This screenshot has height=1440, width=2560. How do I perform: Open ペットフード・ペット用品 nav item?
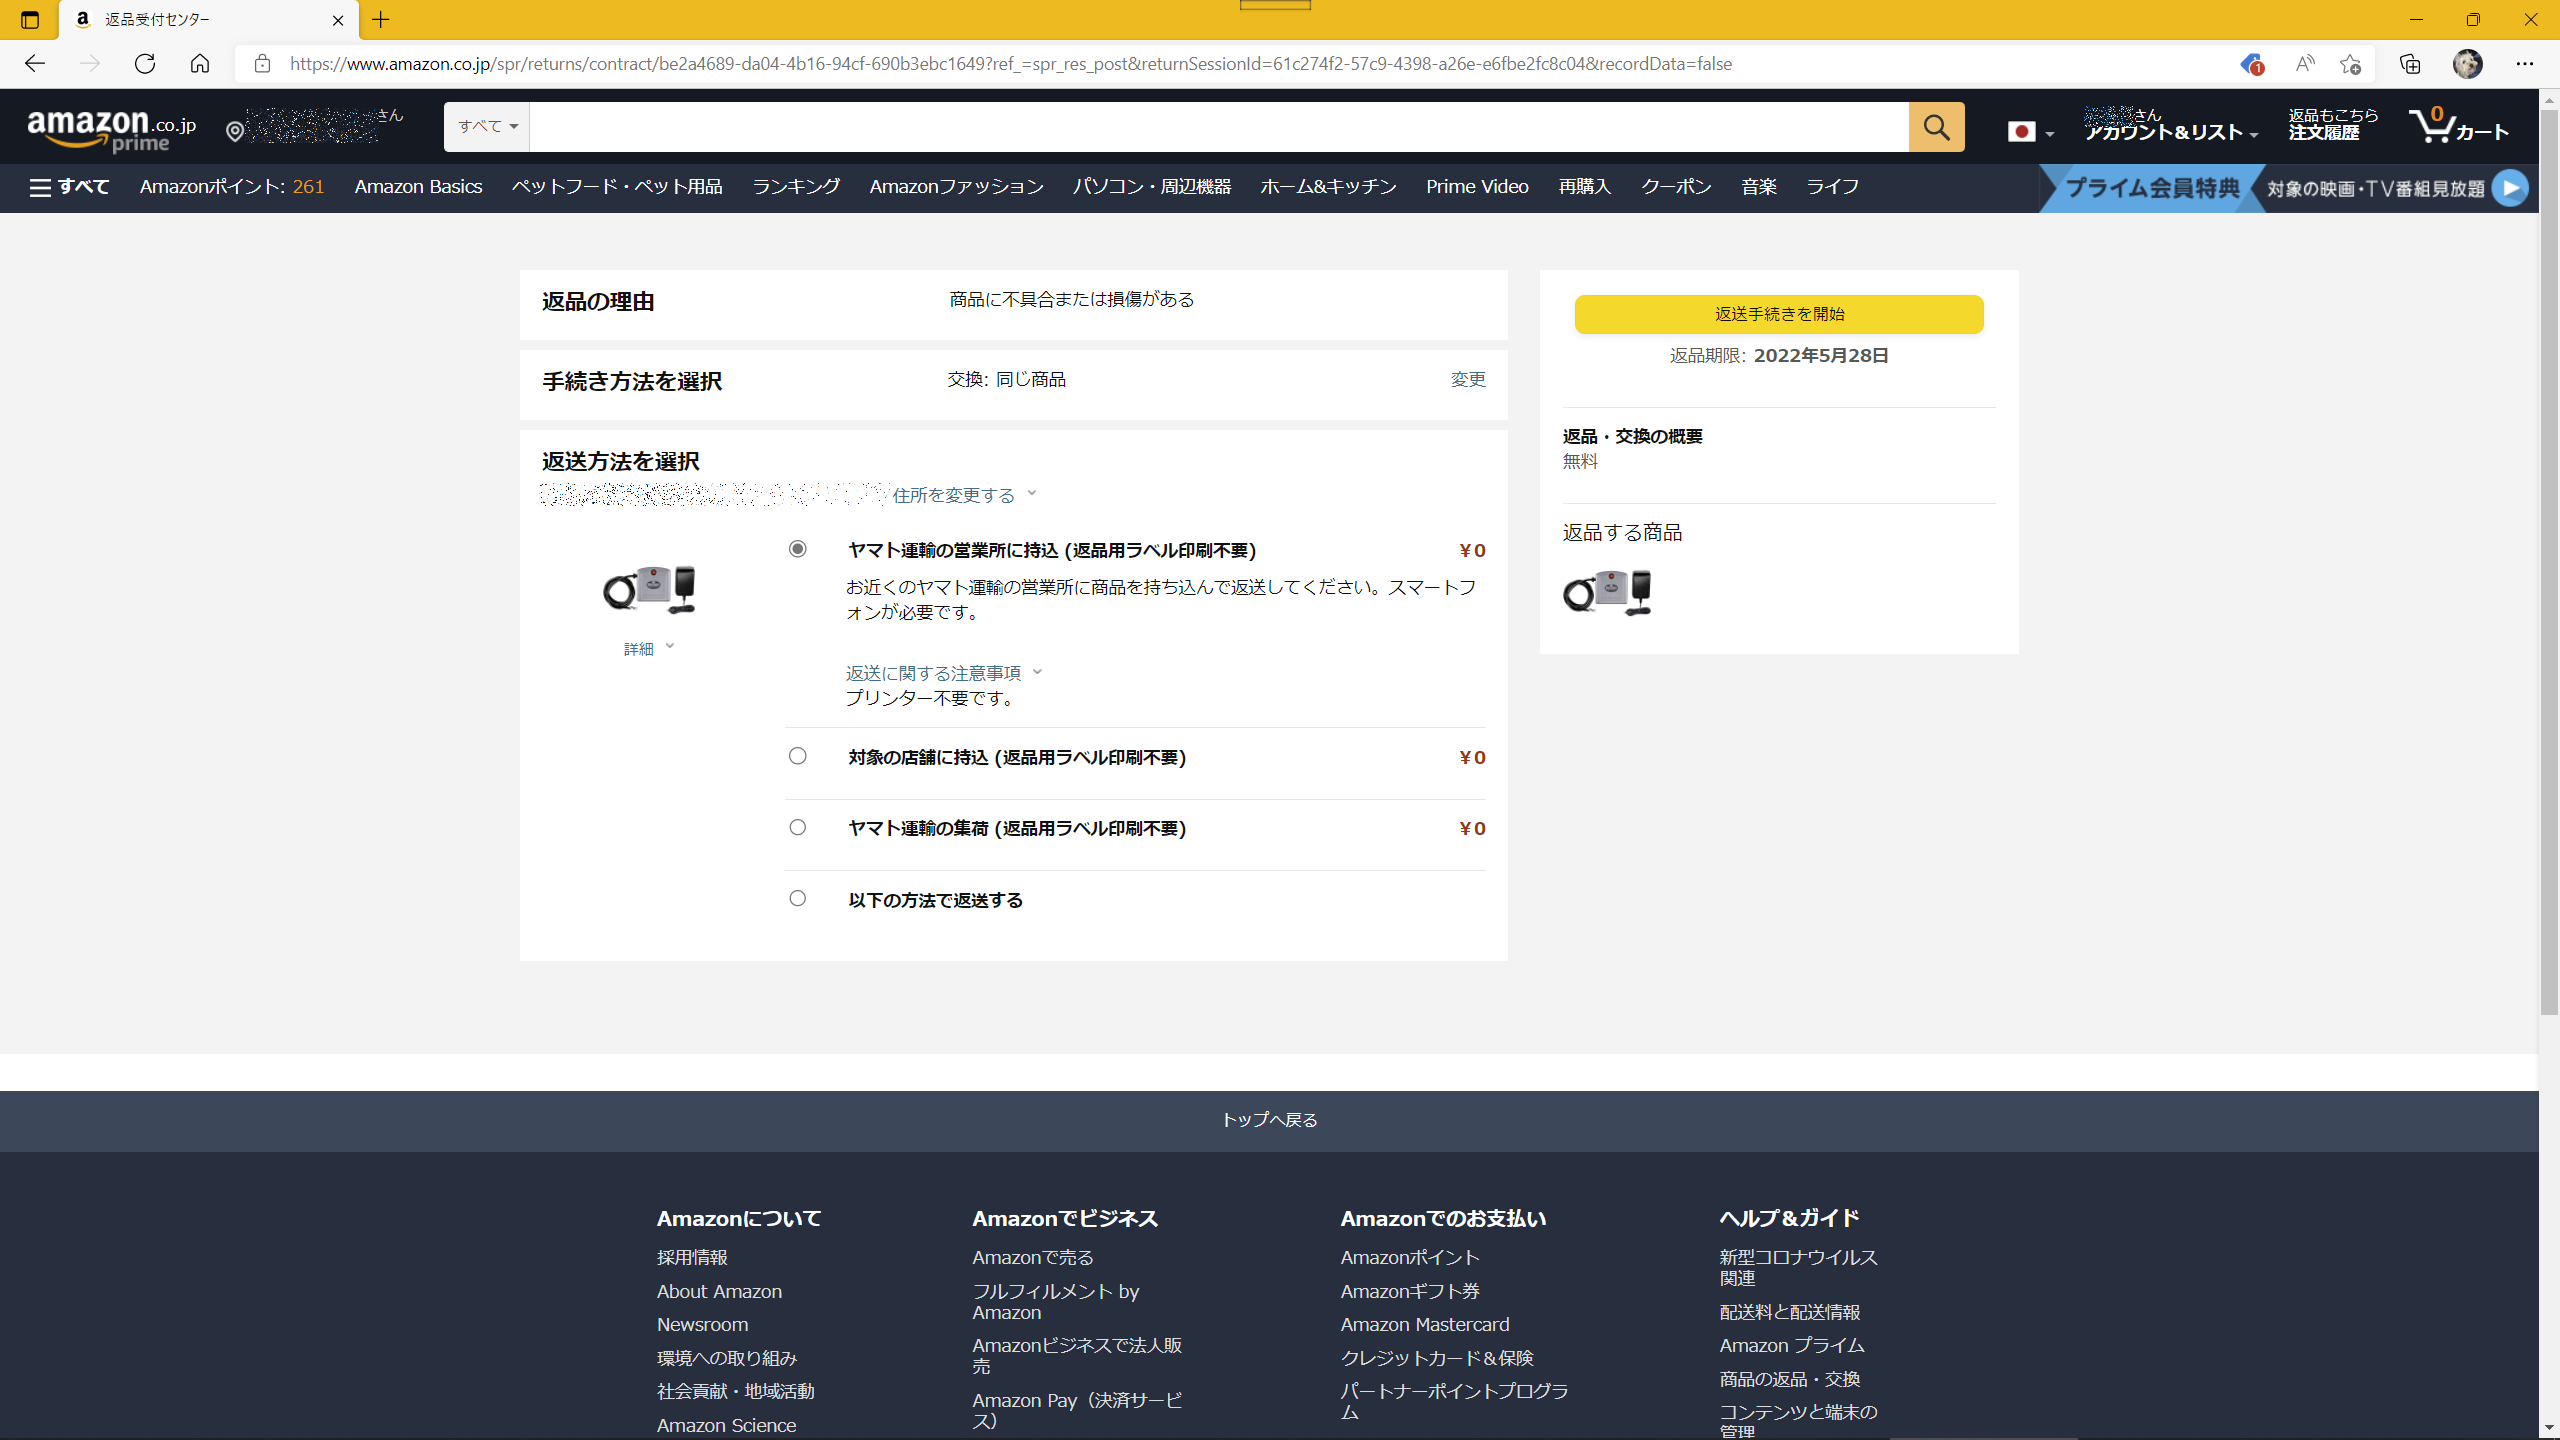[617, 187]
